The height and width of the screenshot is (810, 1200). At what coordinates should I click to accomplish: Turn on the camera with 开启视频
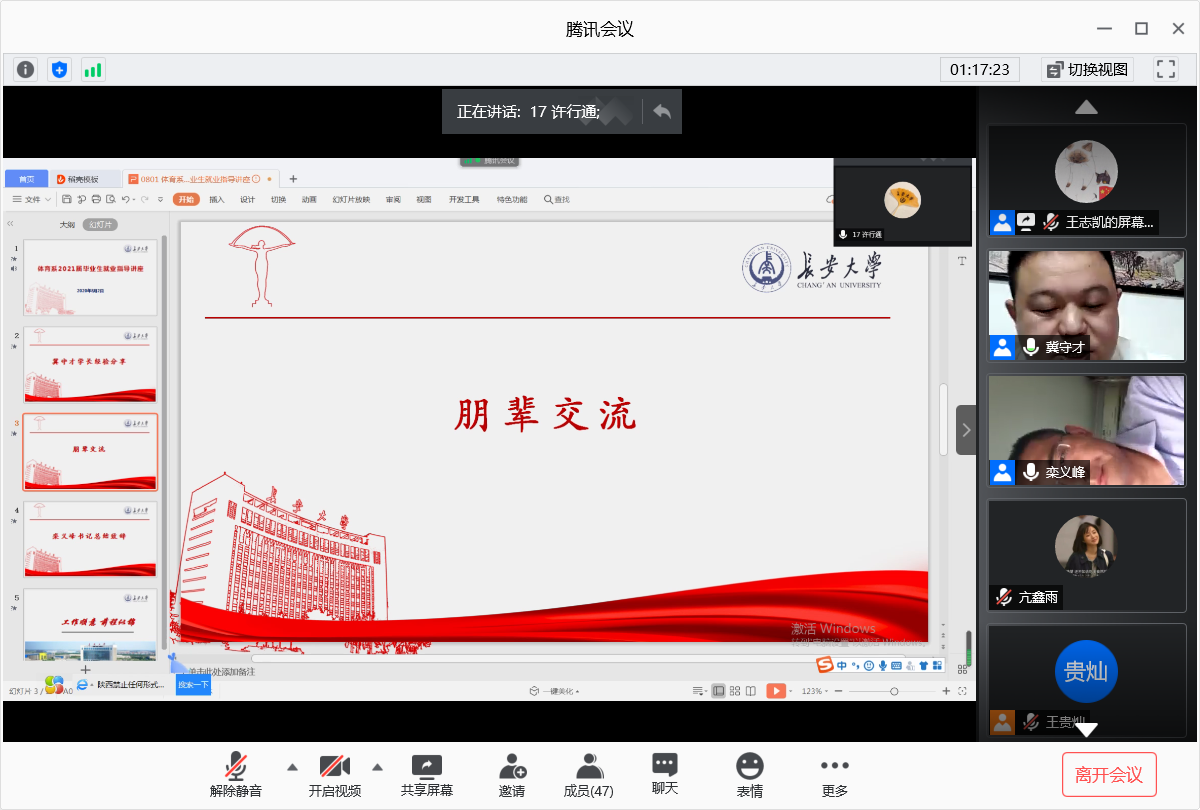coord(335,767)
